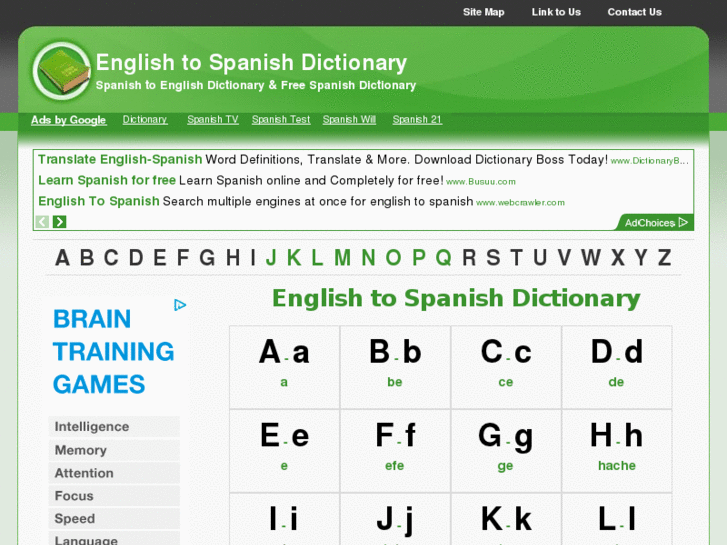Open the Spanish TV ad link

(x=213, y=120)
